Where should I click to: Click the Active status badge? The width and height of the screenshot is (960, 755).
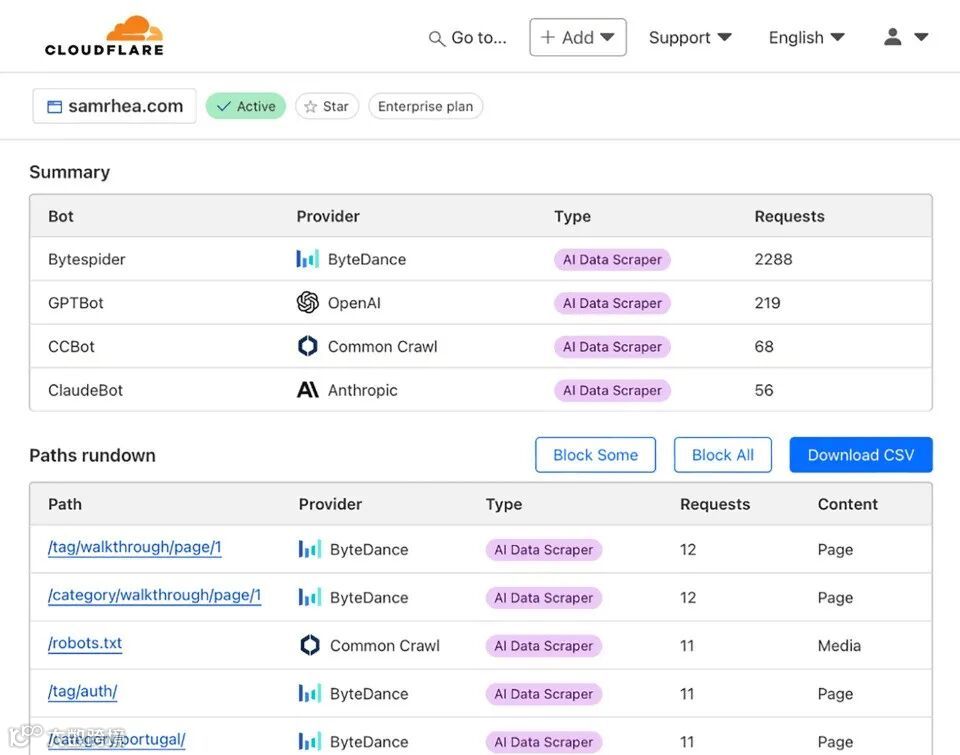(246, 106)
